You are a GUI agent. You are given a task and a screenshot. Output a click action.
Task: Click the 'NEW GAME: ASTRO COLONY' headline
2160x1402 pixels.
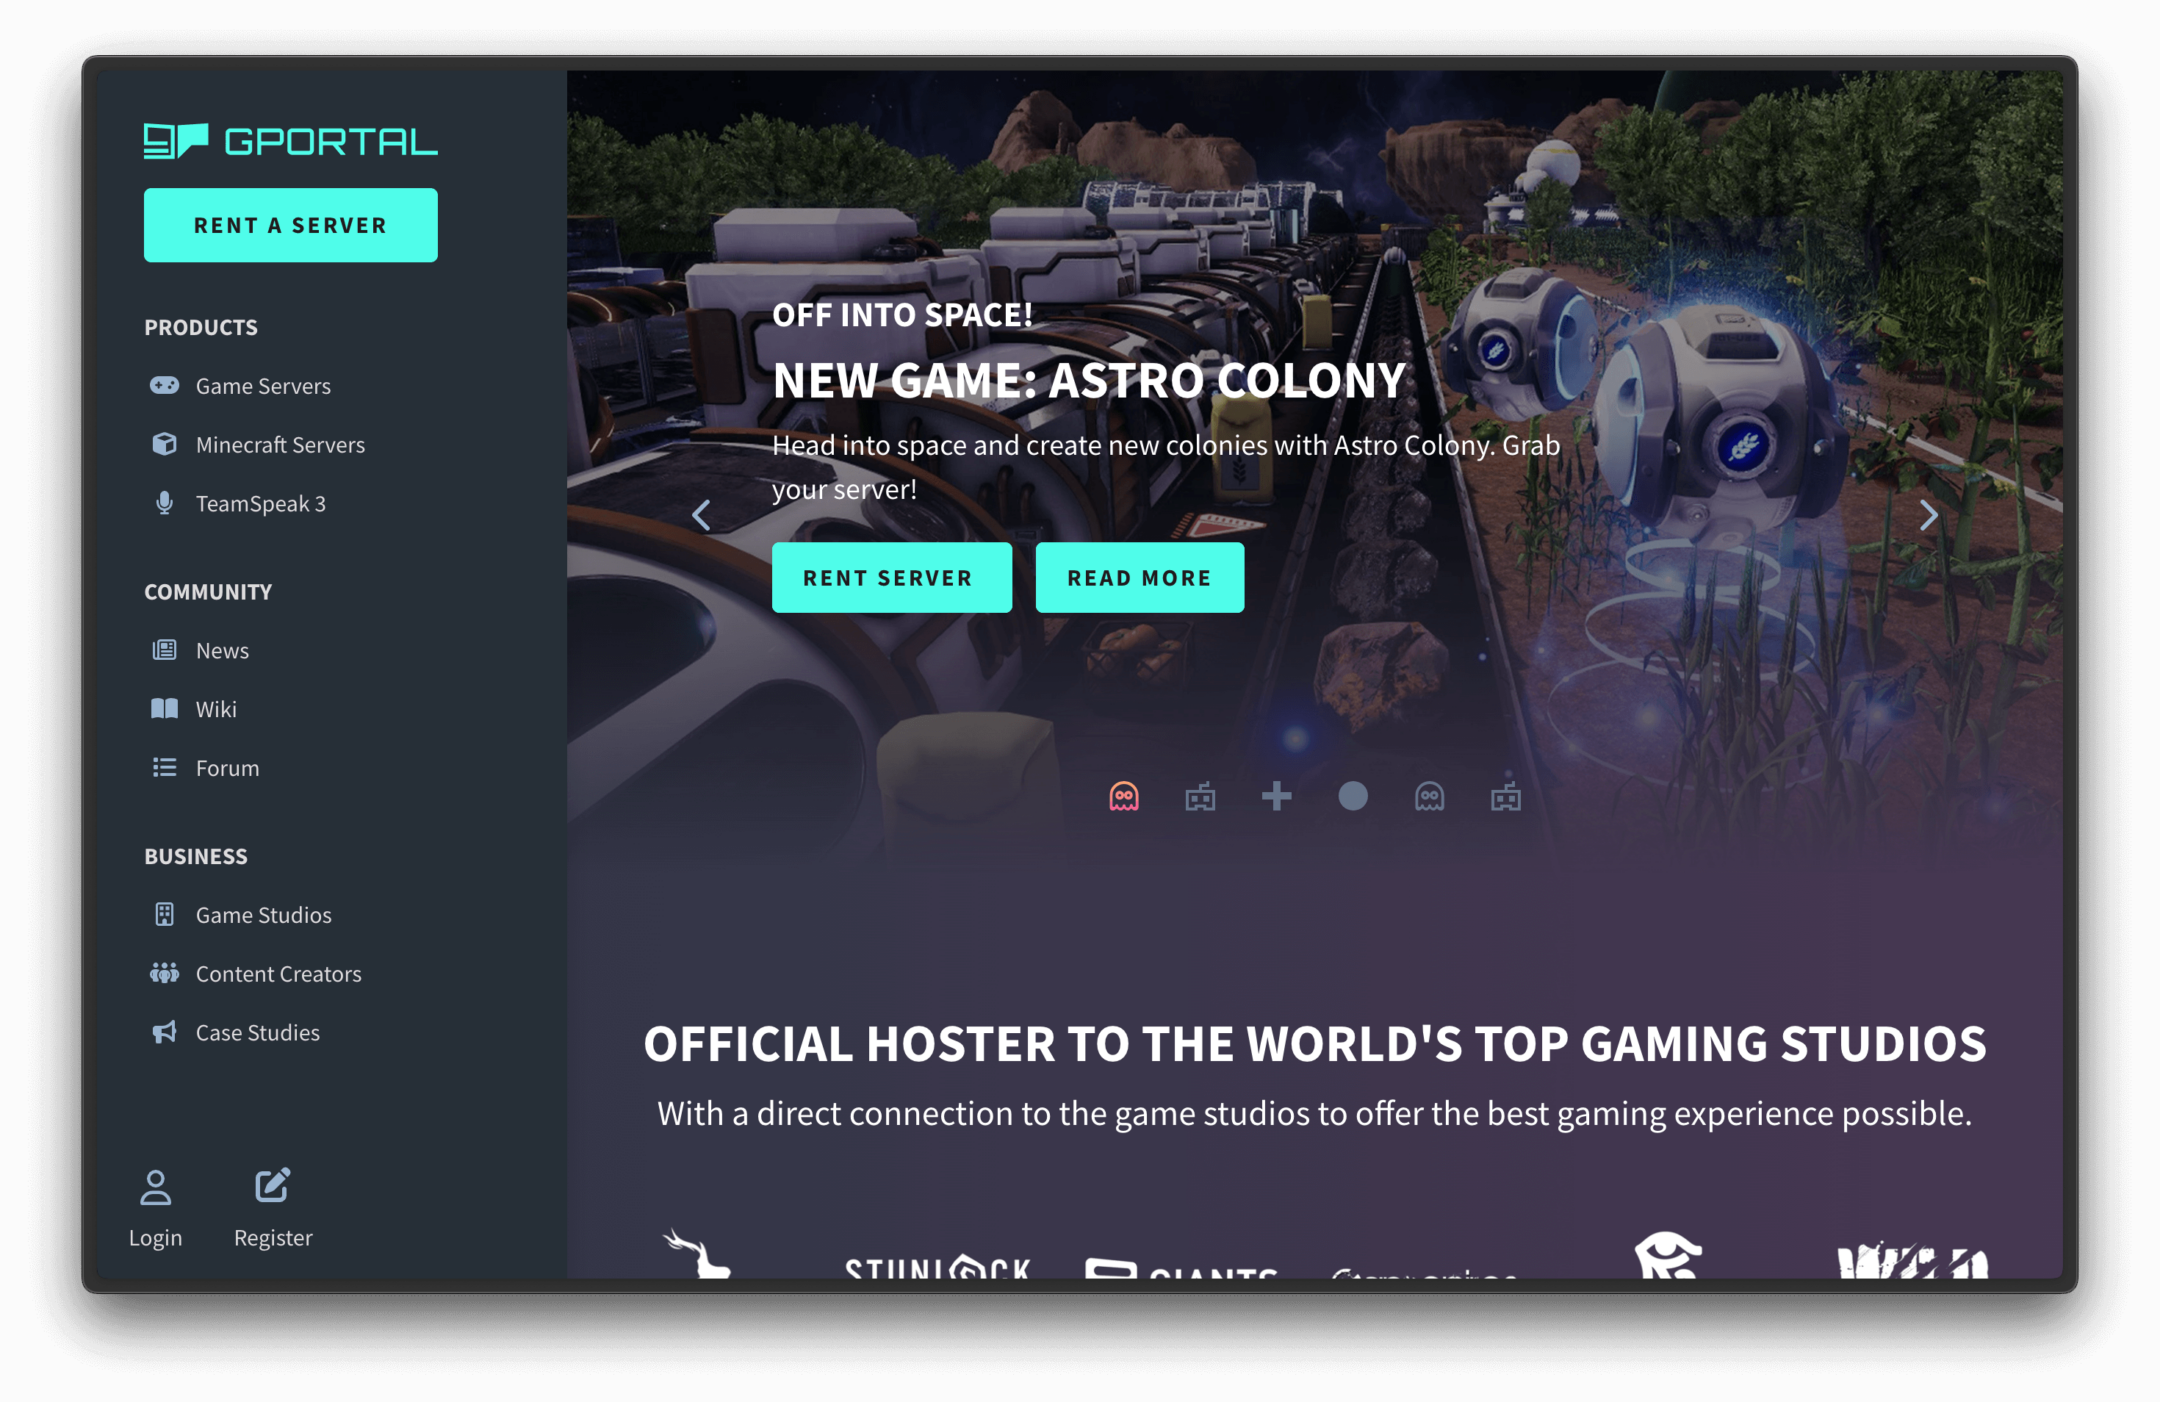pos(1089,381)
